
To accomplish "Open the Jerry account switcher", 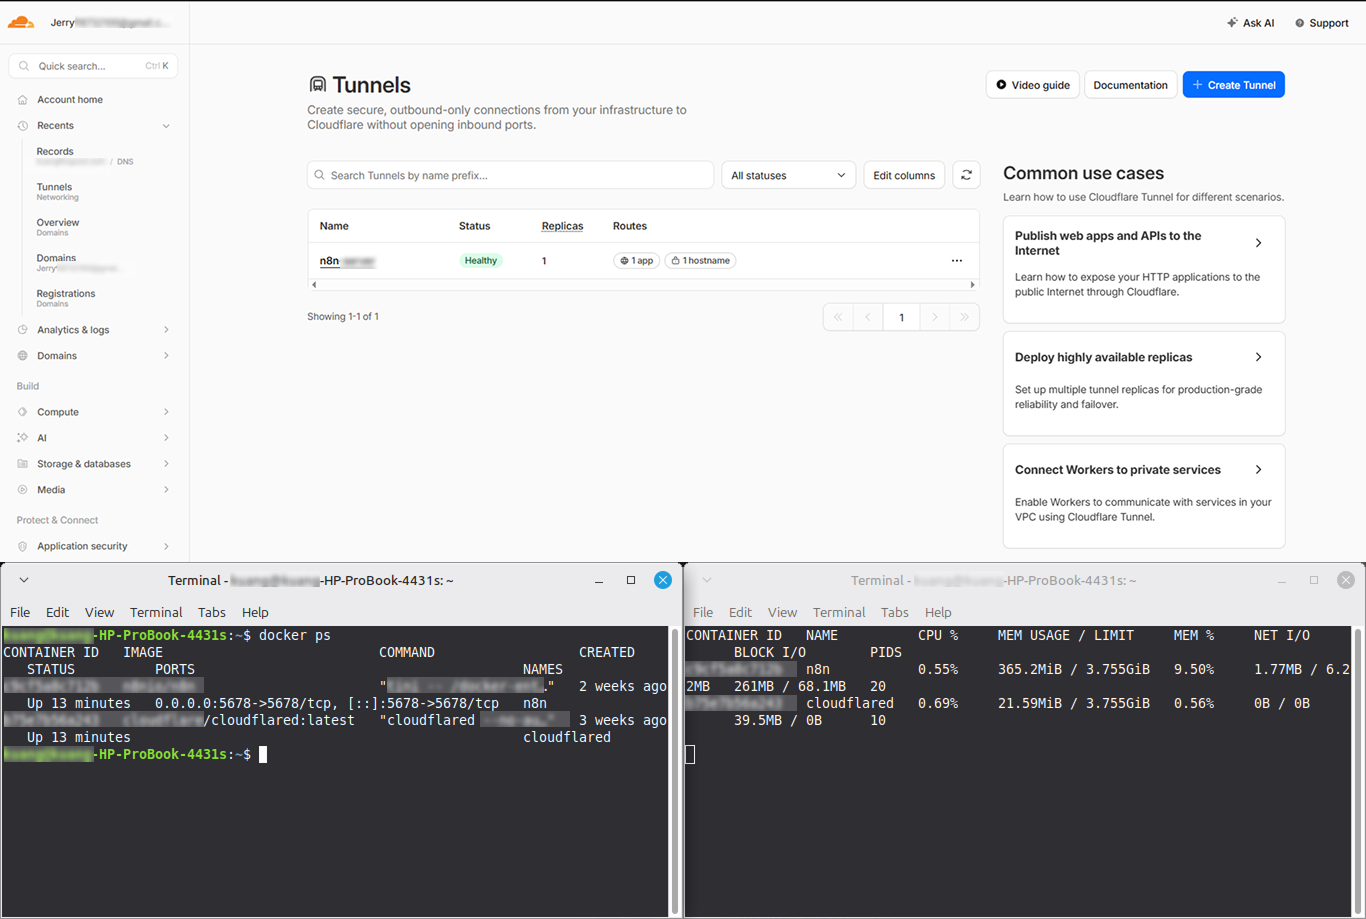I will (110, 22).
